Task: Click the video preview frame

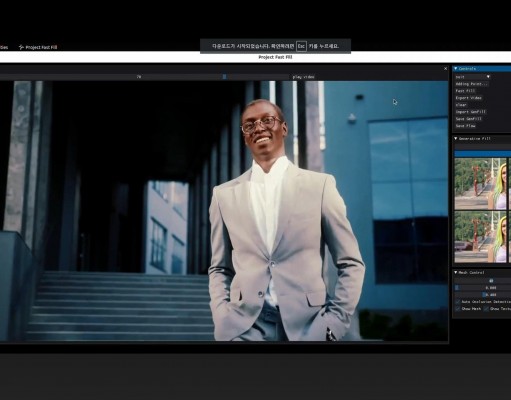Action: pos(224,211)
